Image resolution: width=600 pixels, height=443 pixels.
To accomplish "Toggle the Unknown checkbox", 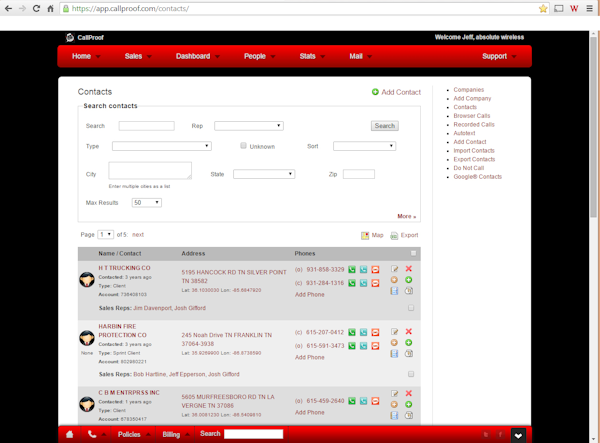I will [x=243, y=145].
